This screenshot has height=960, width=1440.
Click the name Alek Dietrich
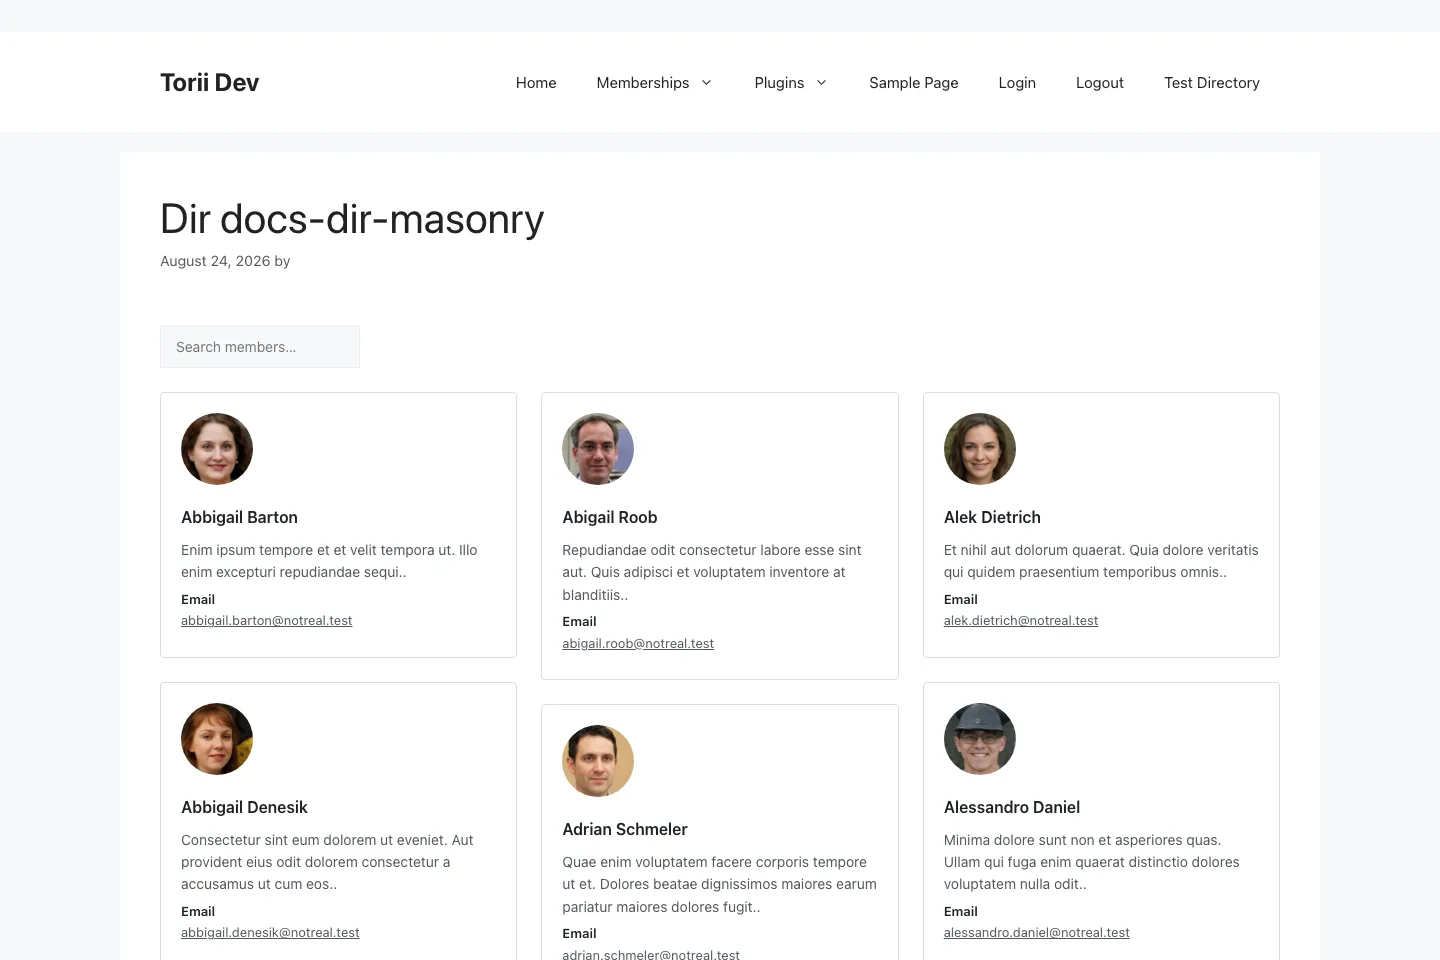coord(992,517)
